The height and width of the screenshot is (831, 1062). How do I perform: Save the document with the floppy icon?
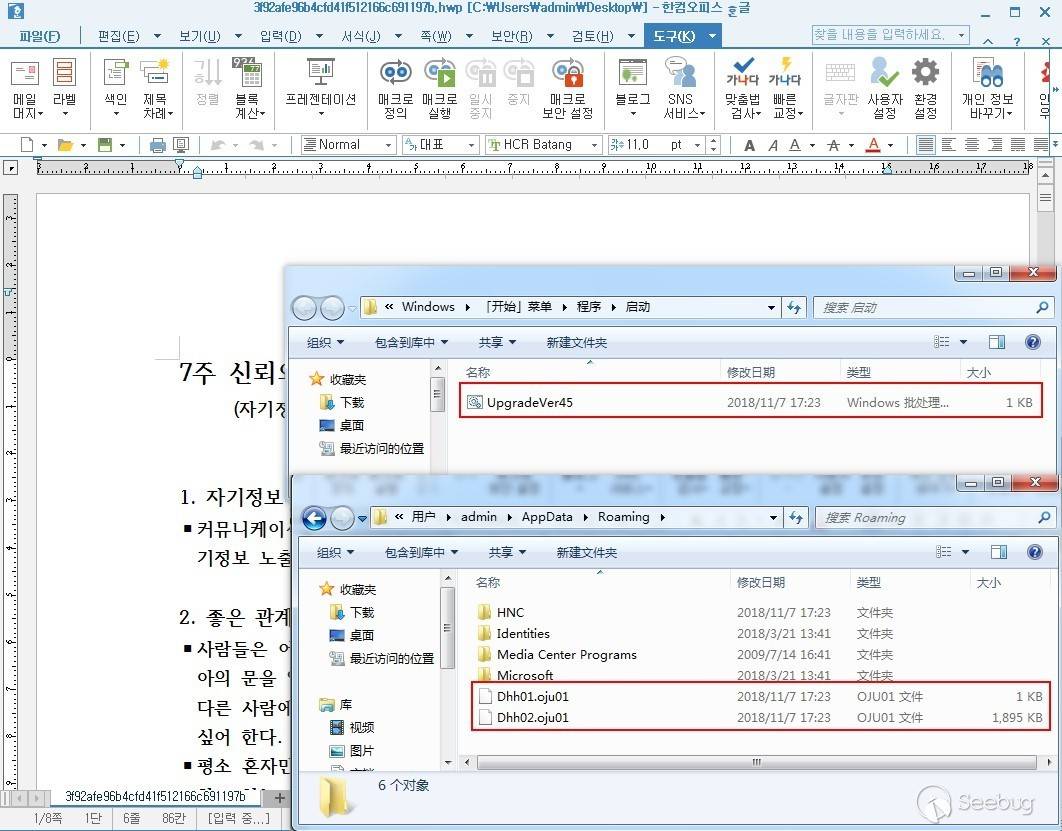(x=104, y=144)
